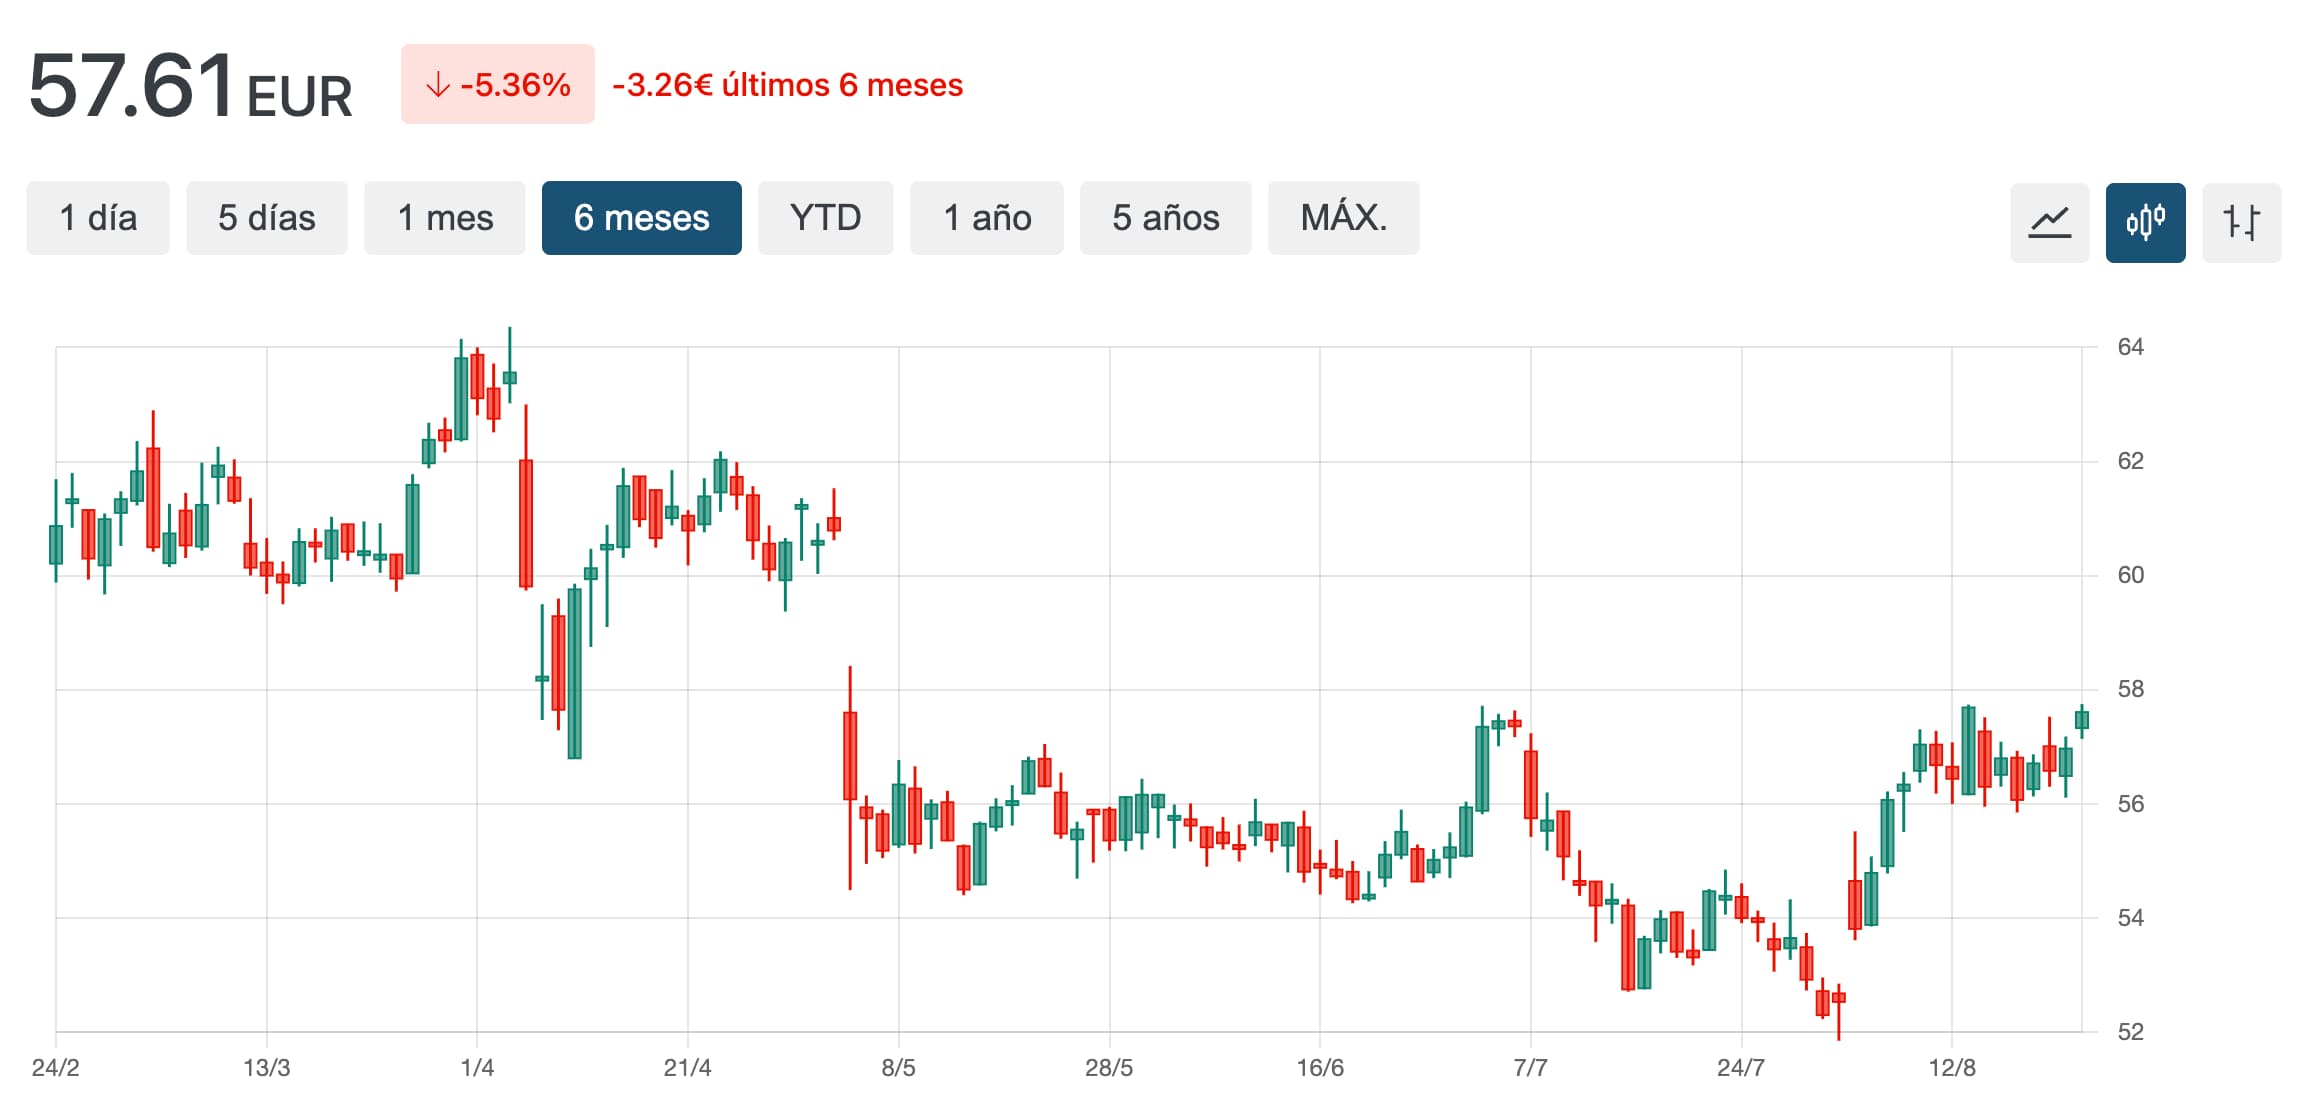Choose the 1 día time range
2298x1102 pixels.
98,218
